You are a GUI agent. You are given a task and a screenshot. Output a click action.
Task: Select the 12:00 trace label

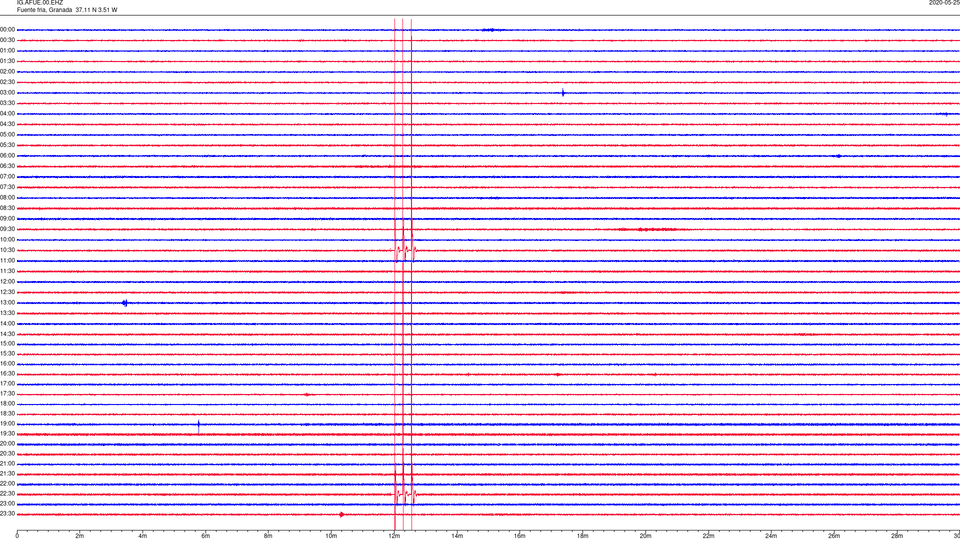[x=7, y=282]
